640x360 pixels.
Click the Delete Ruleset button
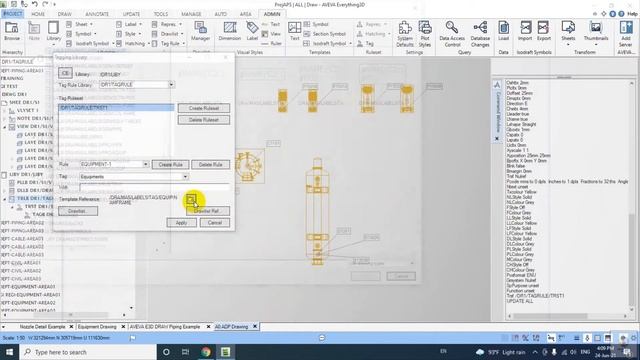click(204, 120)
